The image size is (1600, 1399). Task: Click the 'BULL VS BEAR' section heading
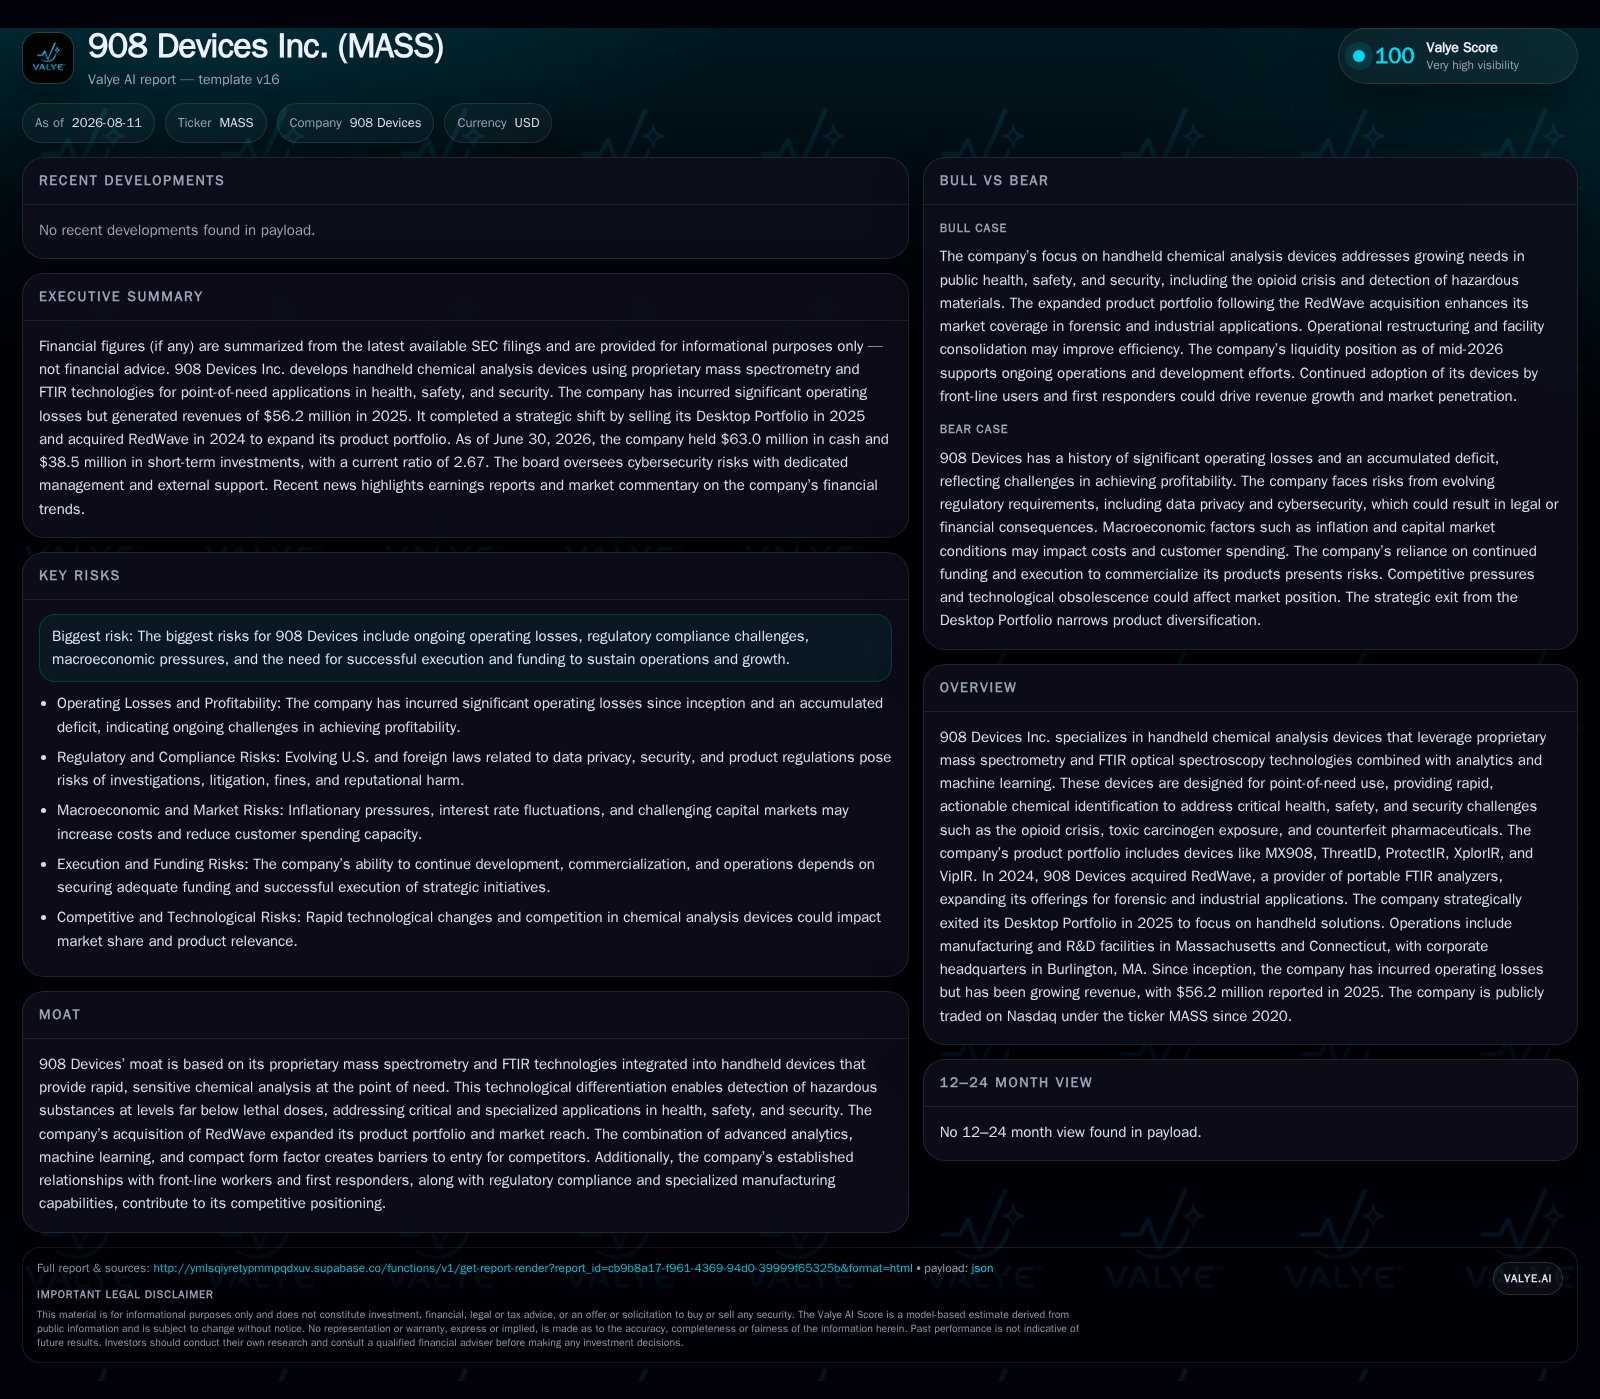point(994,181)
